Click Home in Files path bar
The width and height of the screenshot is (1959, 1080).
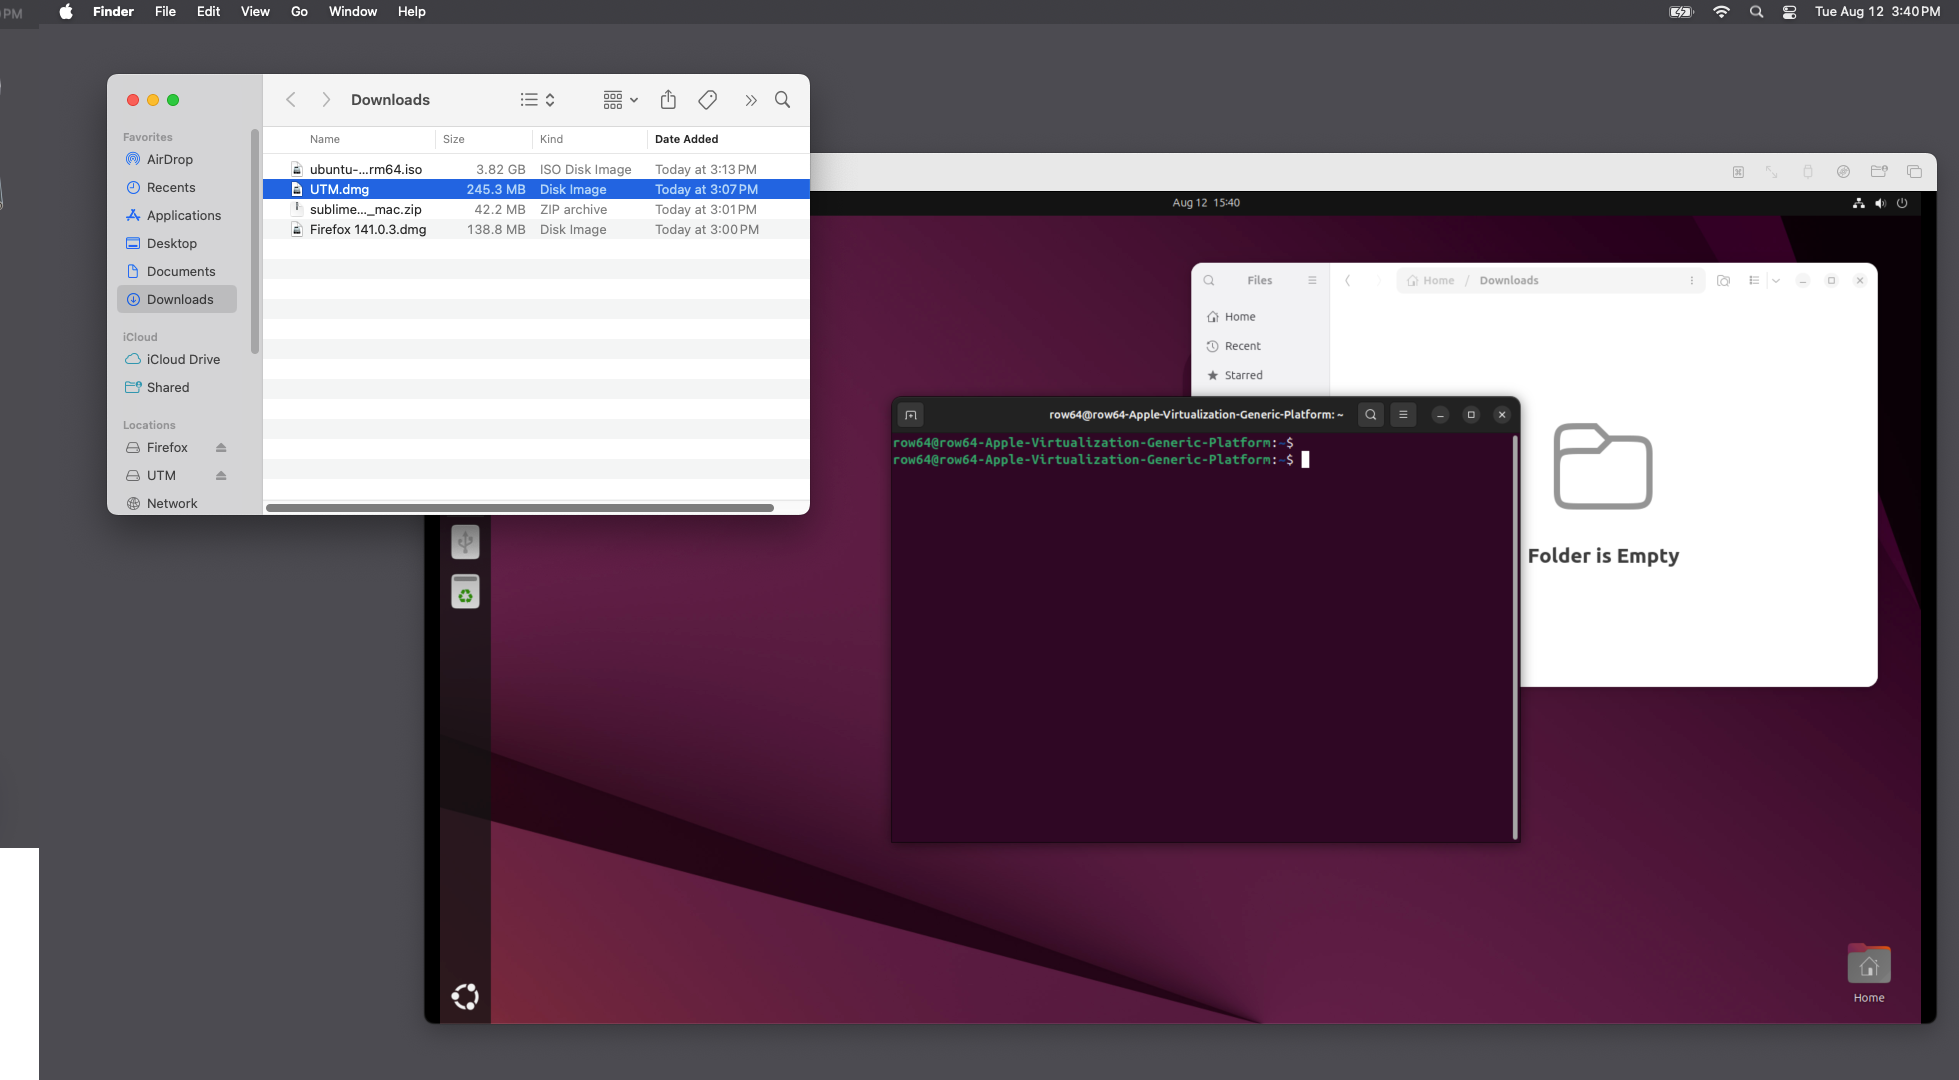tap(1431, 281)
